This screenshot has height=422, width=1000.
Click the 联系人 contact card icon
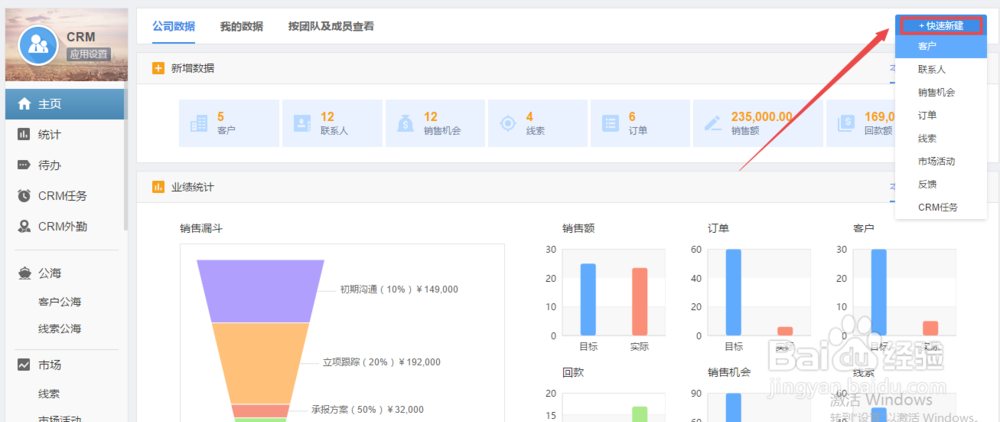pos(302,123)
